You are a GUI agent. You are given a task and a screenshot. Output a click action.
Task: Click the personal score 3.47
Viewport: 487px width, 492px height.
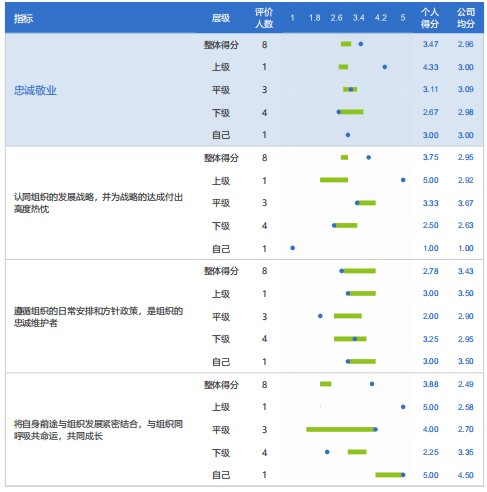[431, 44]
